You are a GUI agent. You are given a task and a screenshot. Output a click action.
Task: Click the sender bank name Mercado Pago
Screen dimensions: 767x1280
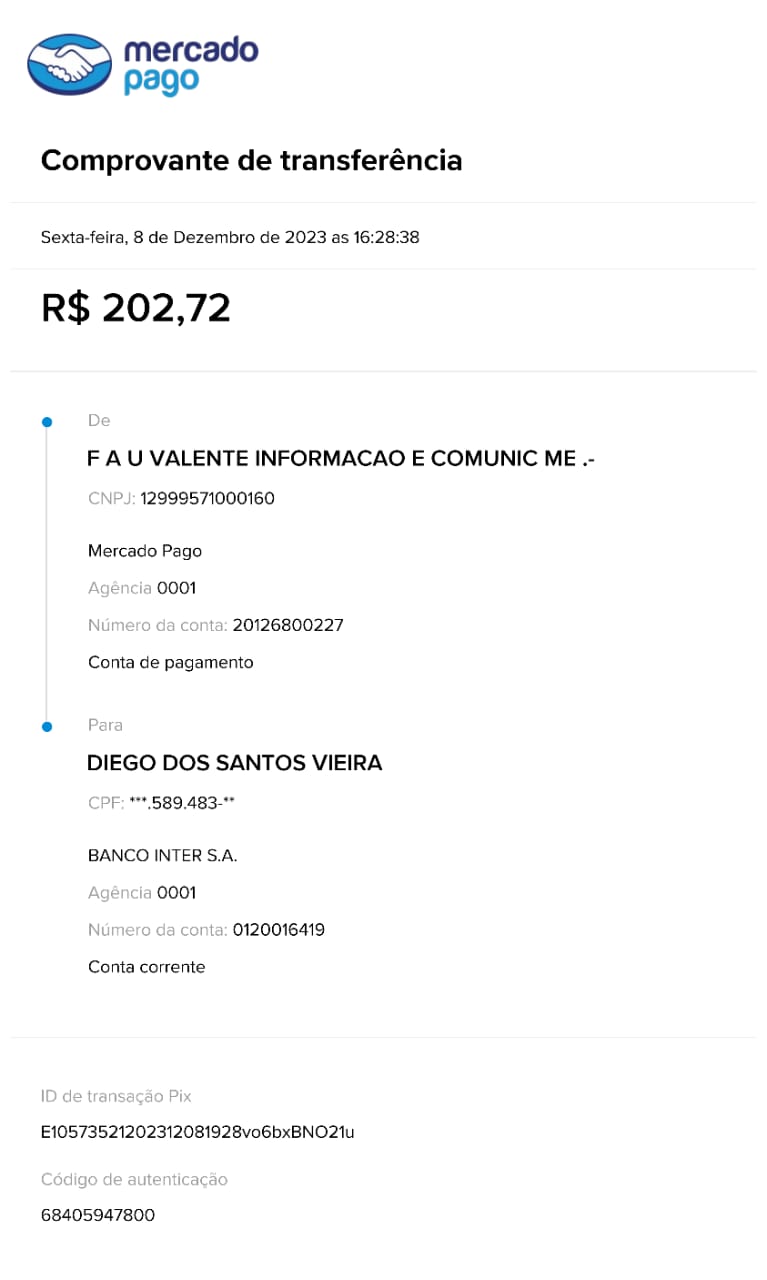tap(145, 551)
